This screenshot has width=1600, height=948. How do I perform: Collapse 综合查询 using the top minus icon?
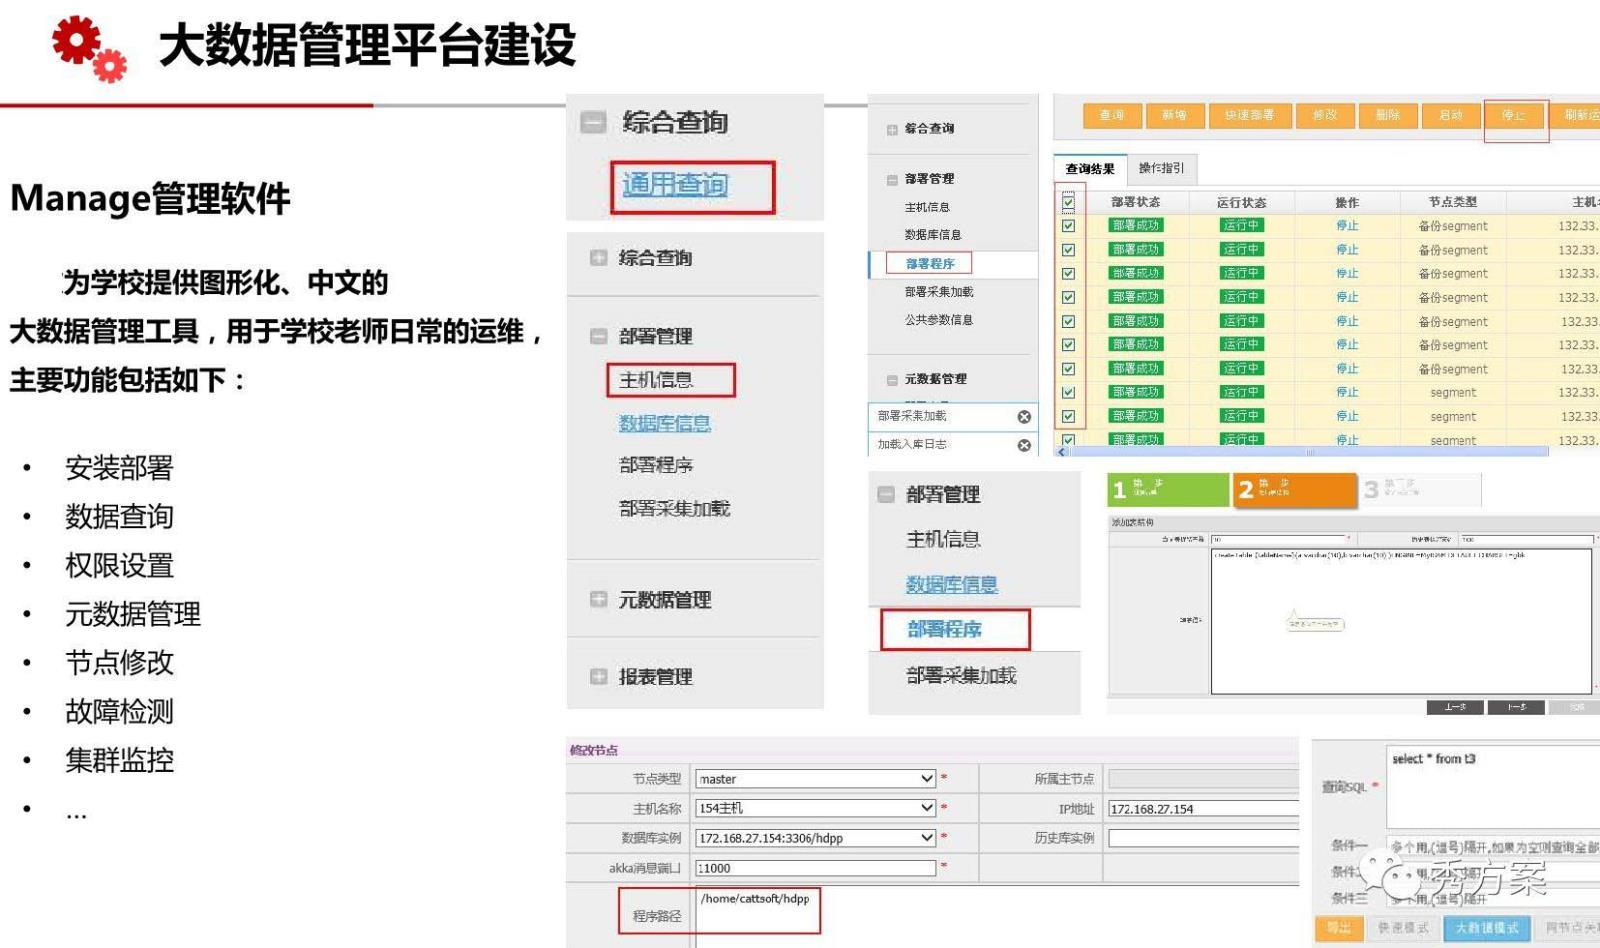pos(593,123)
